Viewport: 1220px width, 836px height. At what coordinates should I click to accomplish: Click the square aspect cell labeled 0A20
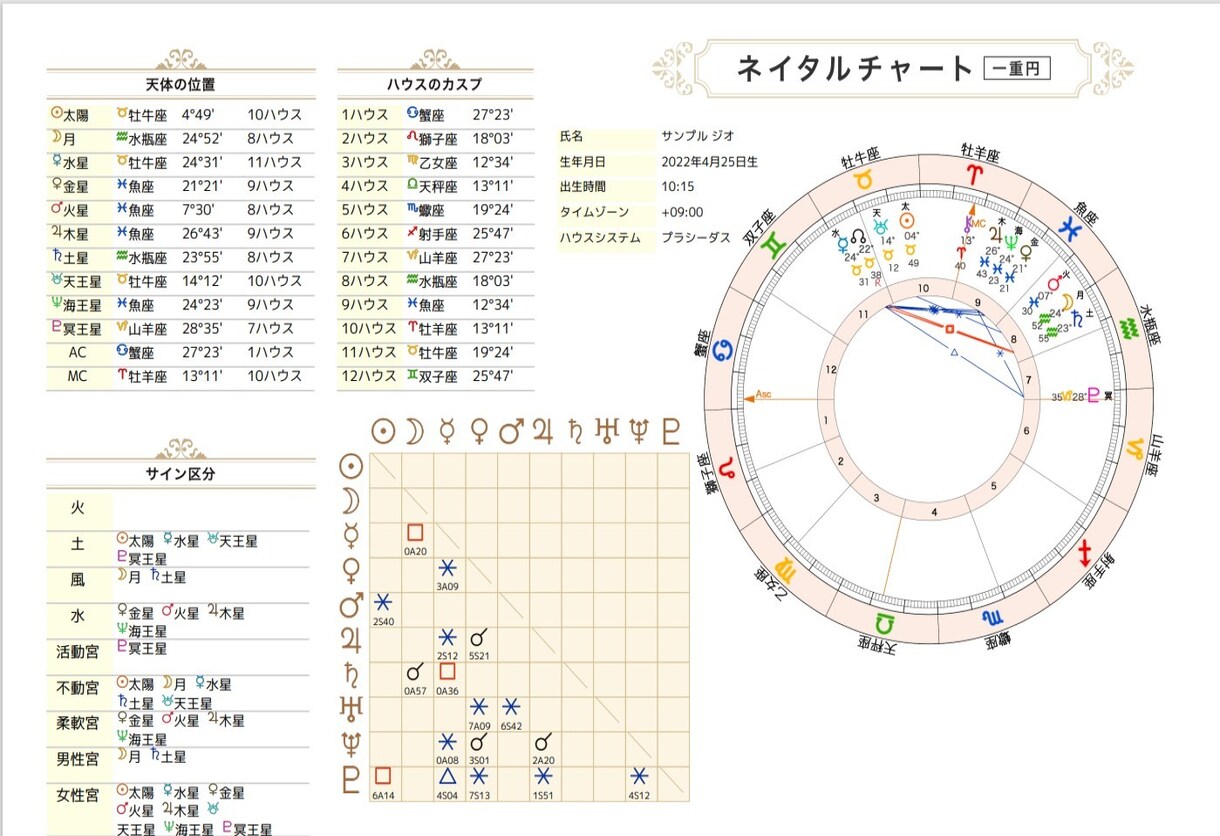(415, 540)
